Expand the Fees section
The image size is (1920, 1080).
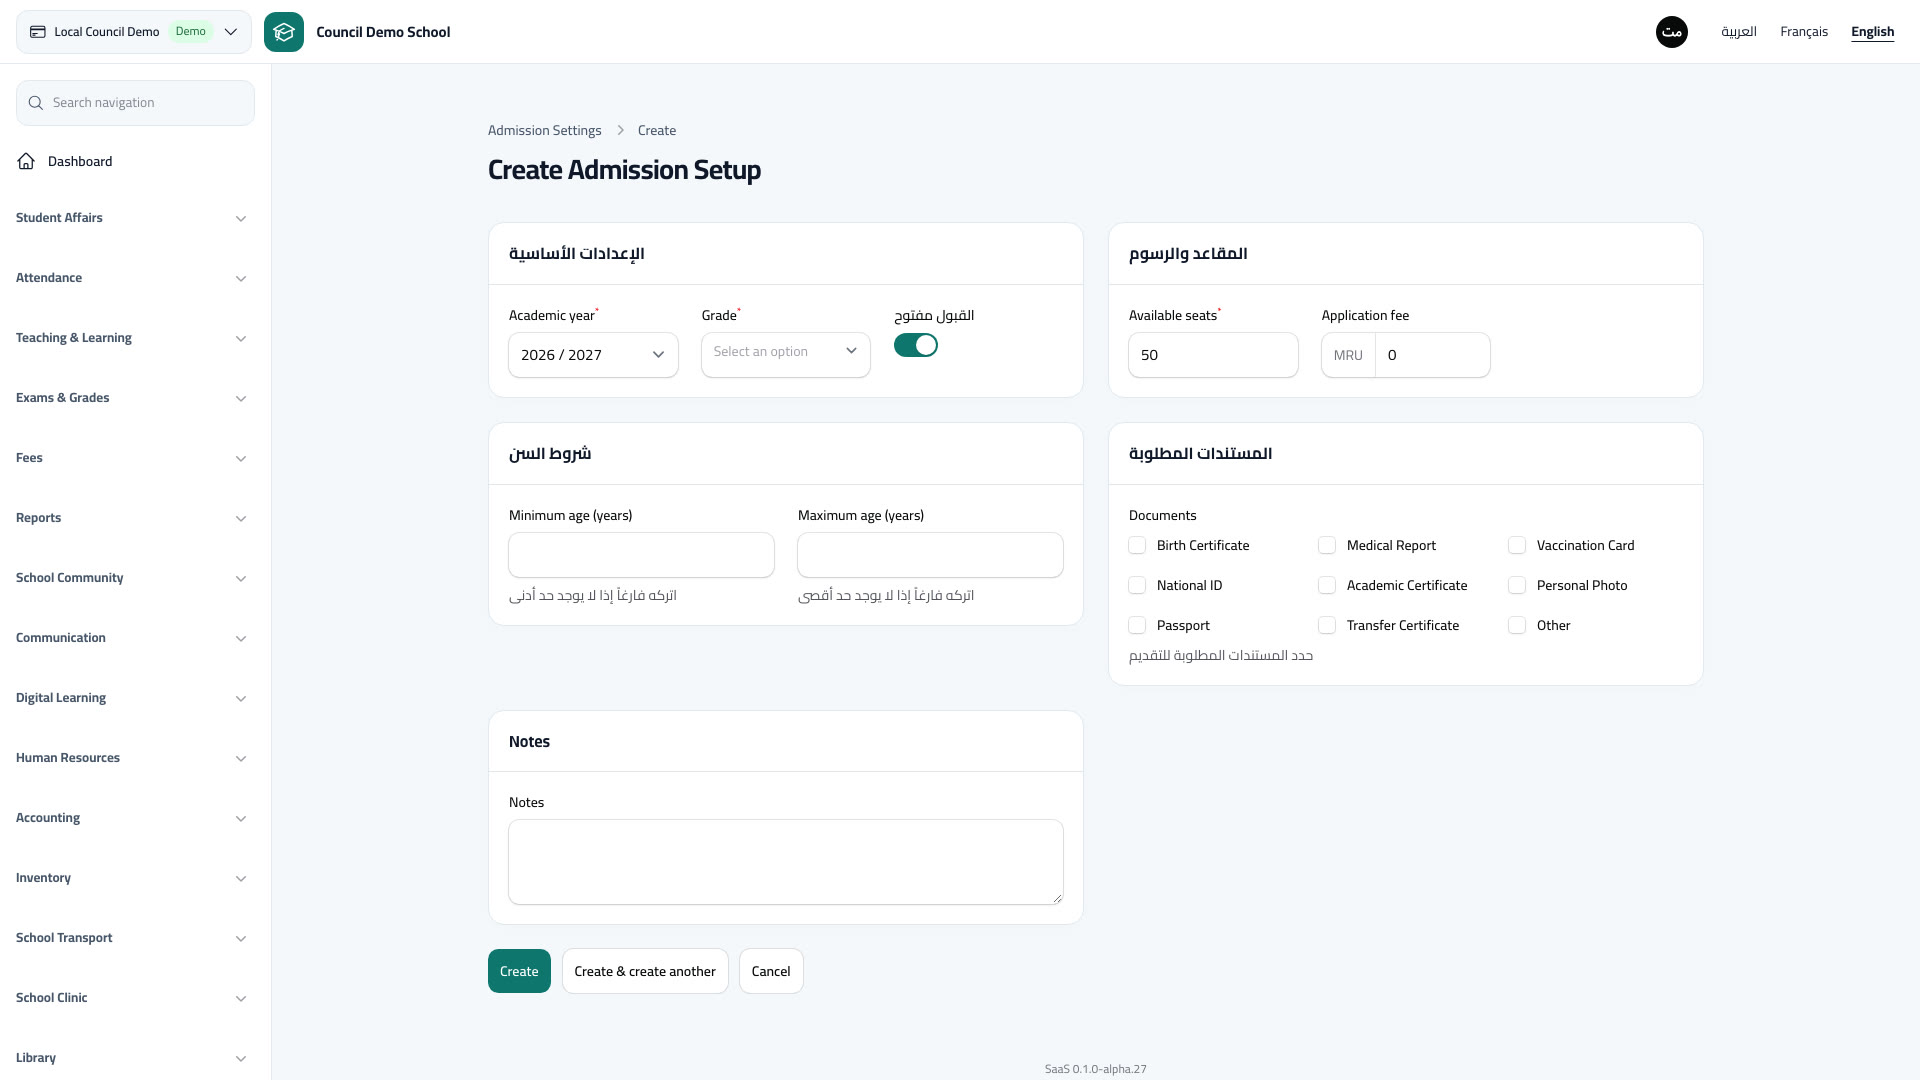[131, 458]
